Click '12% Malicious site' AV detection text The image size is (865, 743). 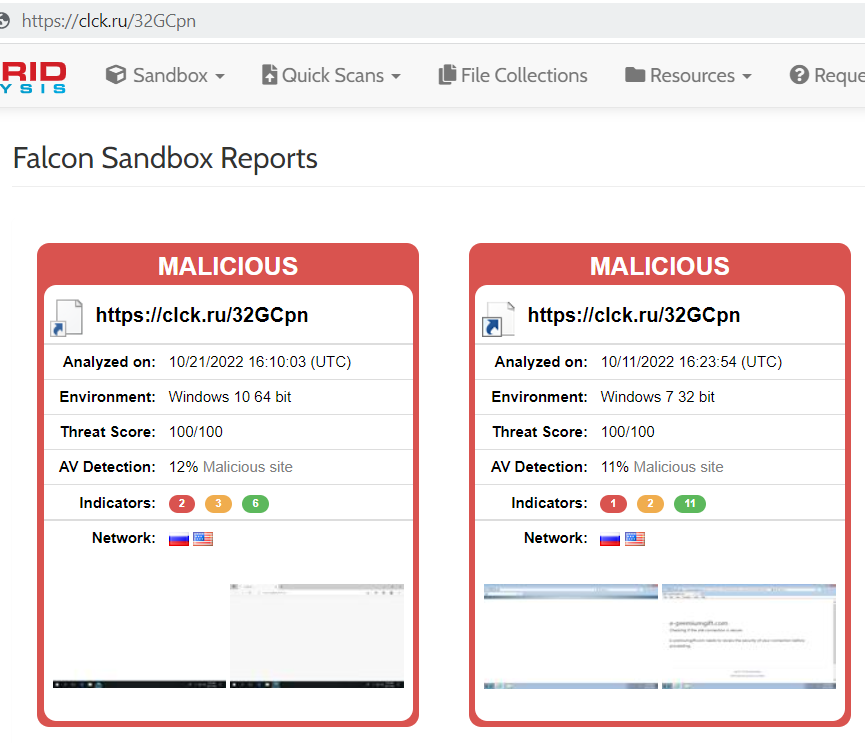231,467
